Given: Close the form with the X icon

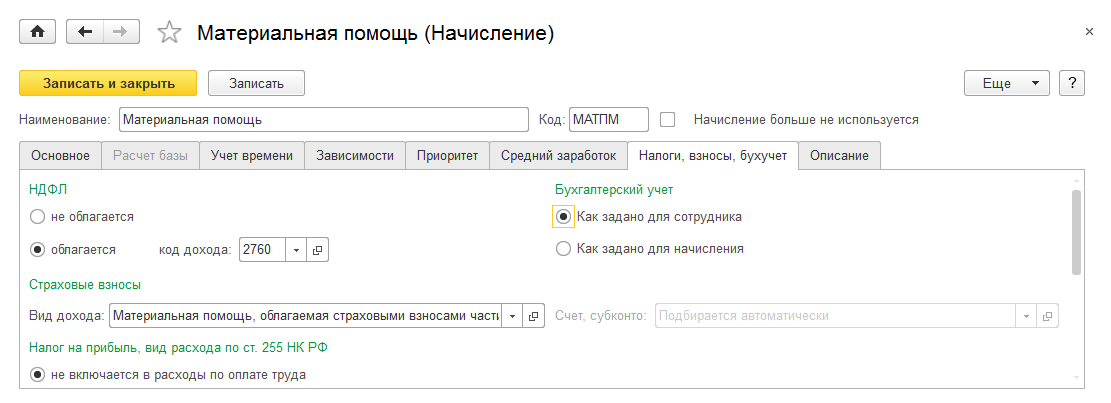Looking at the screenshot, I should pos(1089,32).
